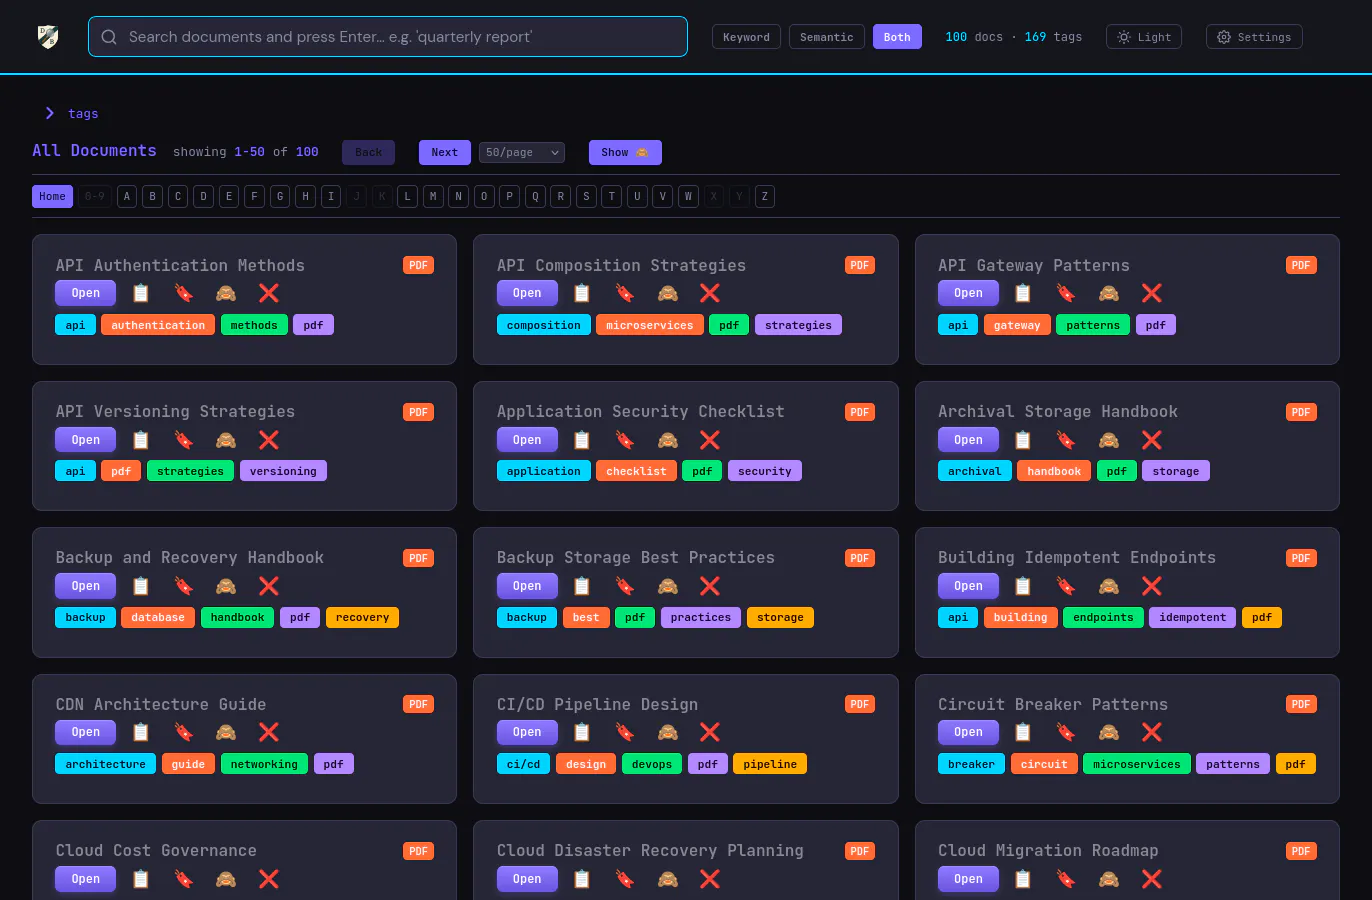Open API Authentication Methods document

point(86,293)
